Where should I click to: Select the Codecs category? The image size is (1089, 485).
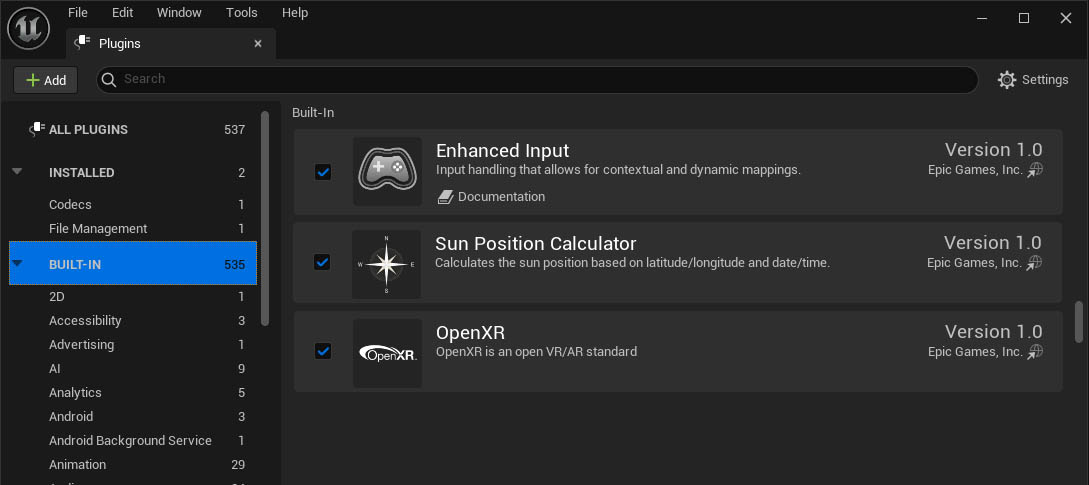coord(133,204)
